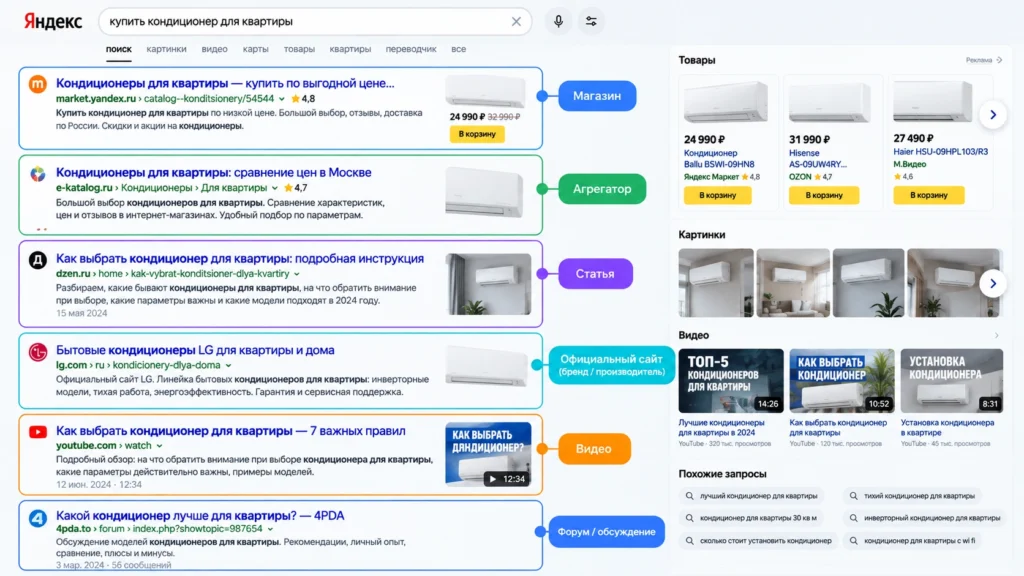Open Haier product image 27 490 ₽

(933, 101)
